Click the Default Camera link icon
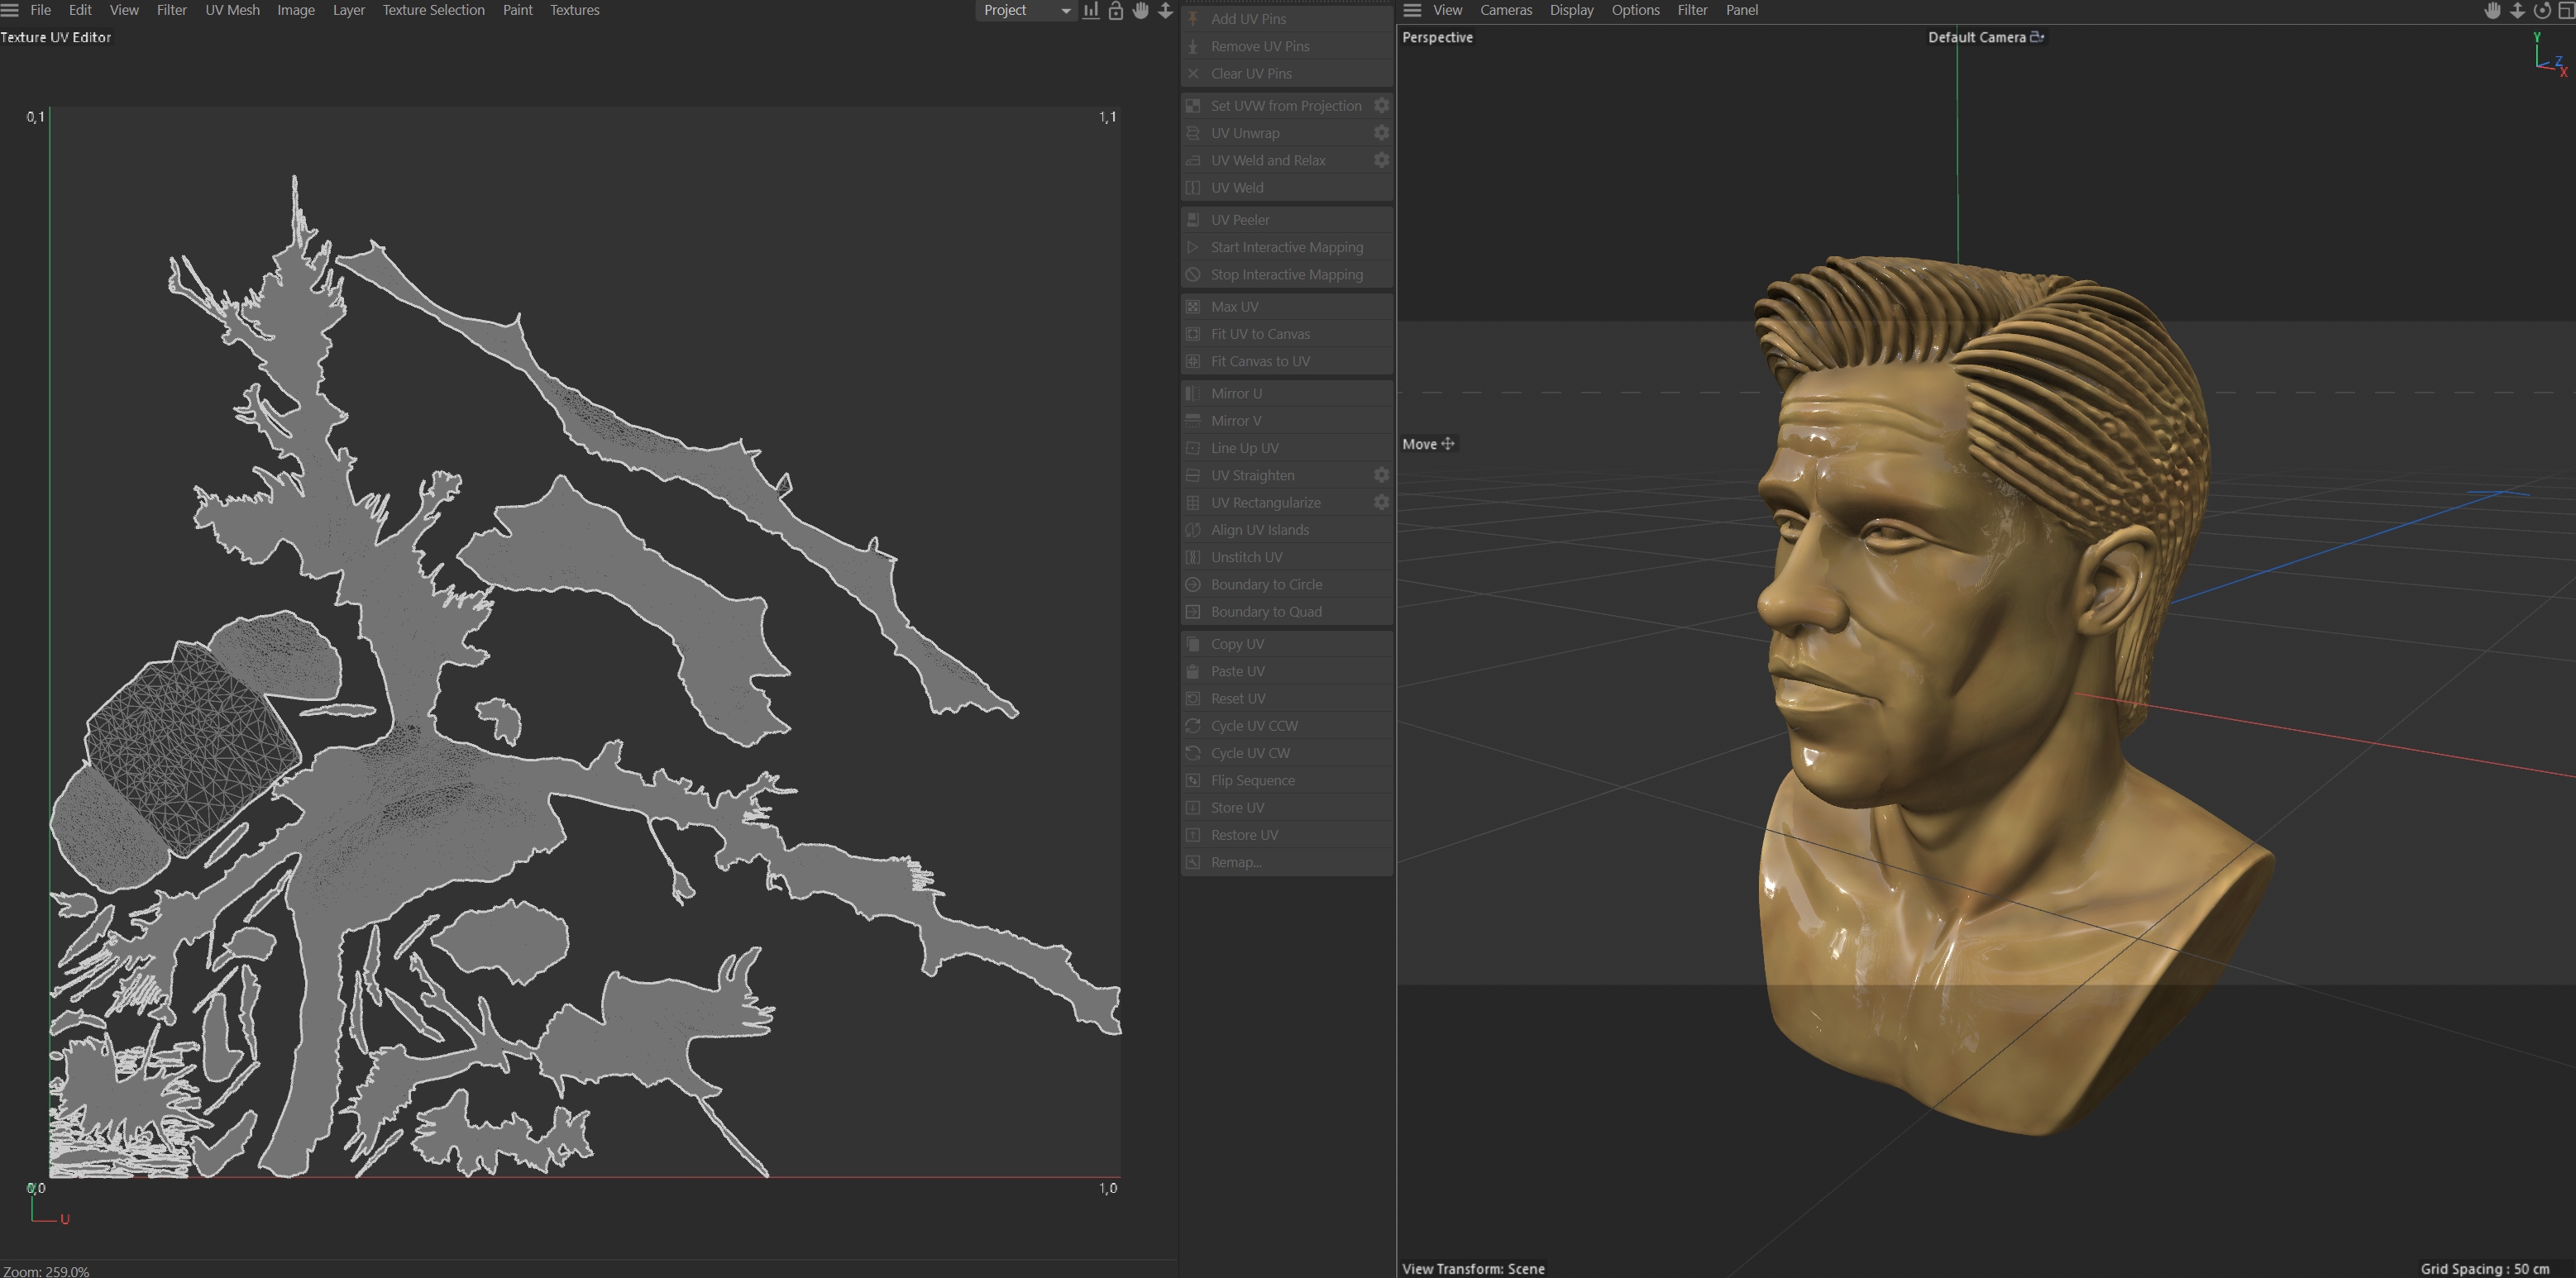The width and height of the screenshot is (2576, 1278). 2037,37
